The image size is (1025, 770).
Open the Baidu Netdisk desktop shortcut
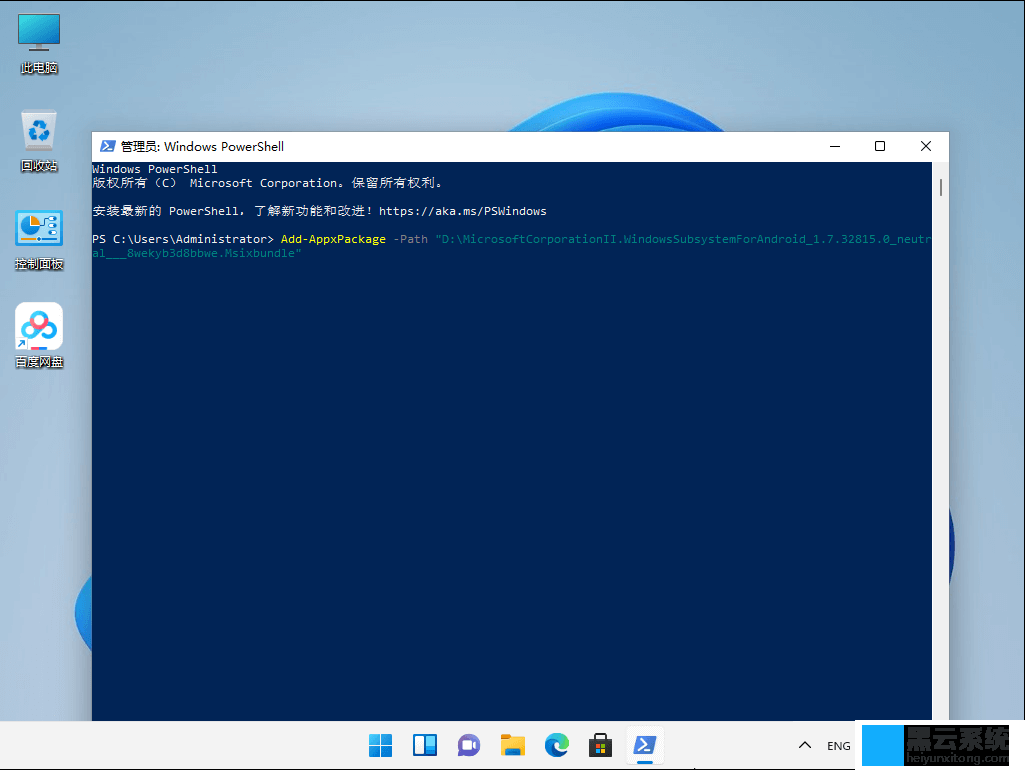pos(38,330)
